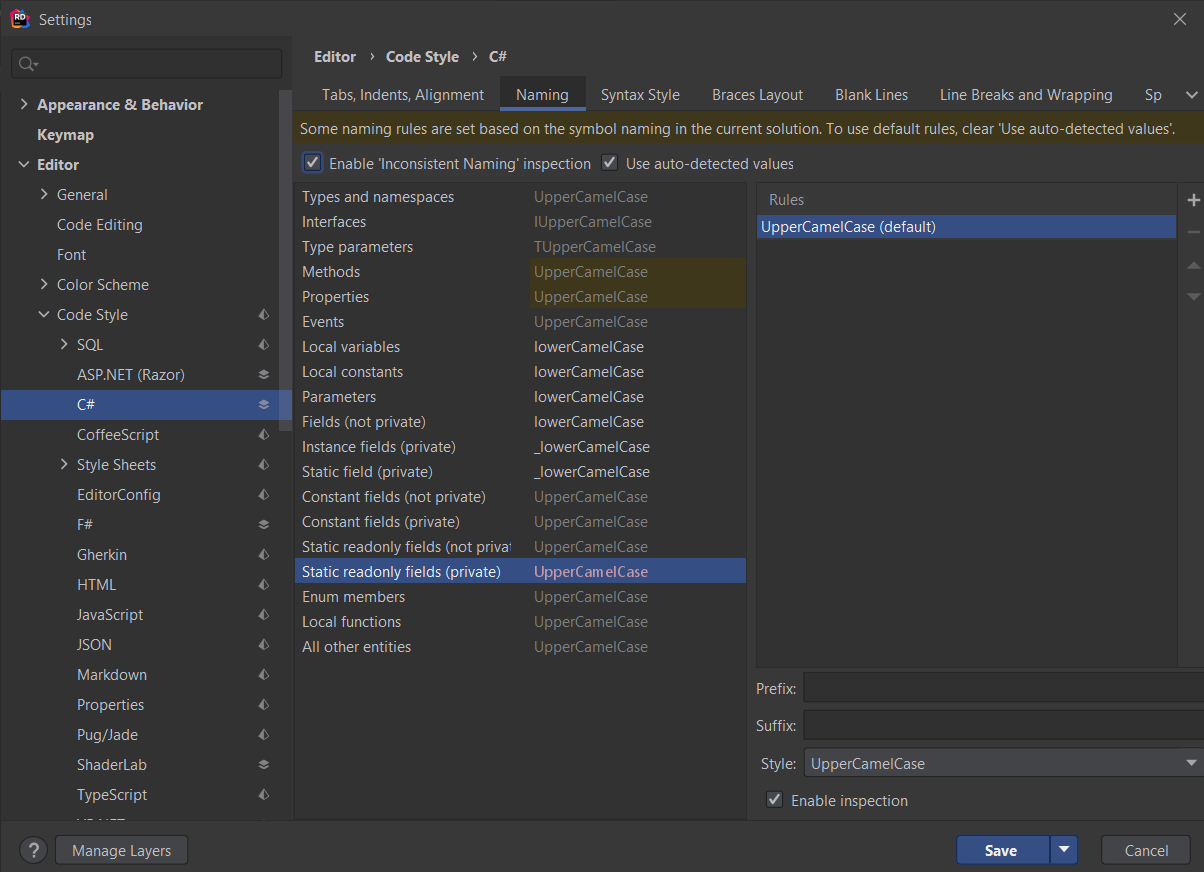Collapse the Editor tree section
The height and width of the screenshot is (872, 1204).
24,164
